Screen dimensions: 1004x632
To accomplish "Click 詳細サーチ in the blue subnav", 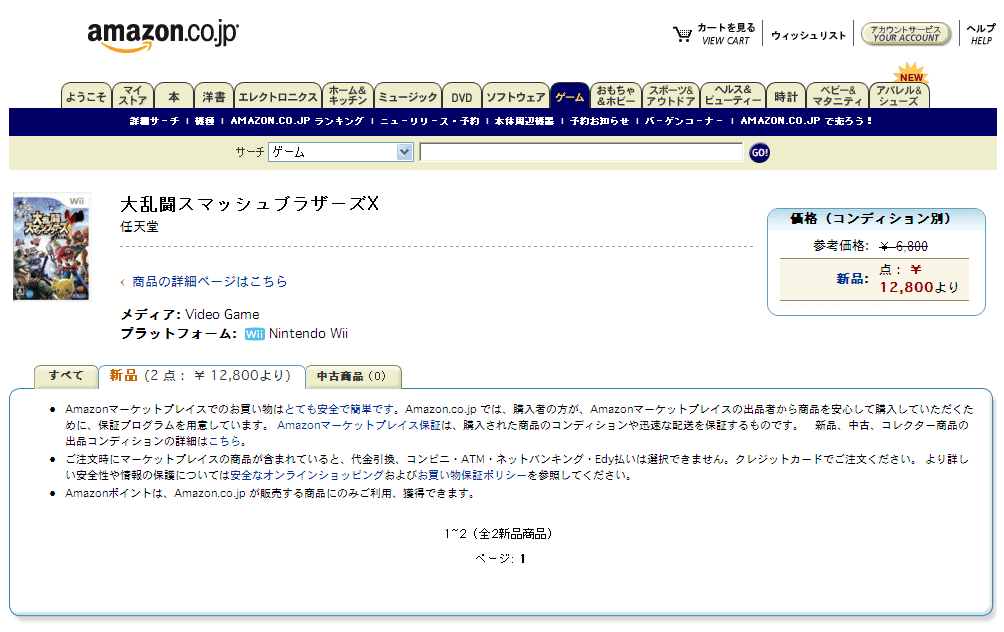I will (154, 121).
